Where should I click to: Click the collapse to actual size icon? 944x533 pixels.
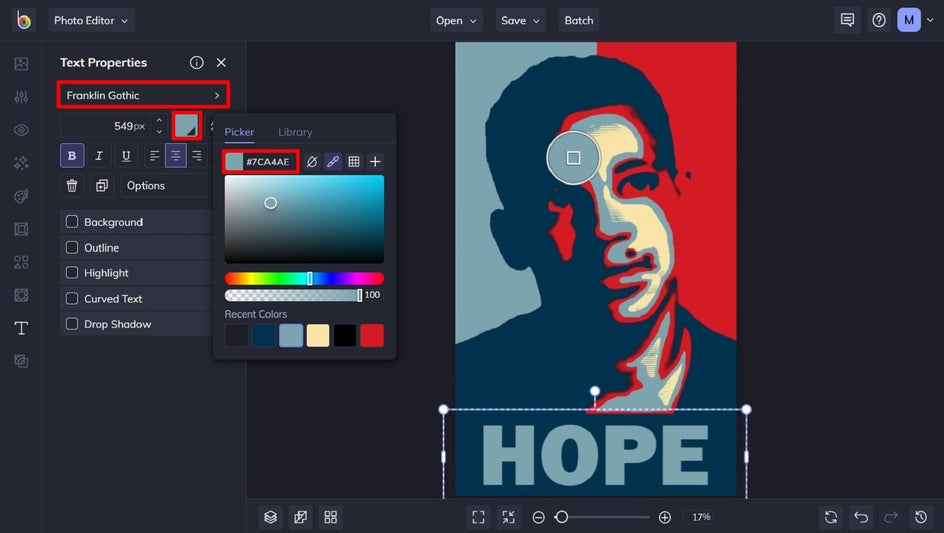click(509, 517)
